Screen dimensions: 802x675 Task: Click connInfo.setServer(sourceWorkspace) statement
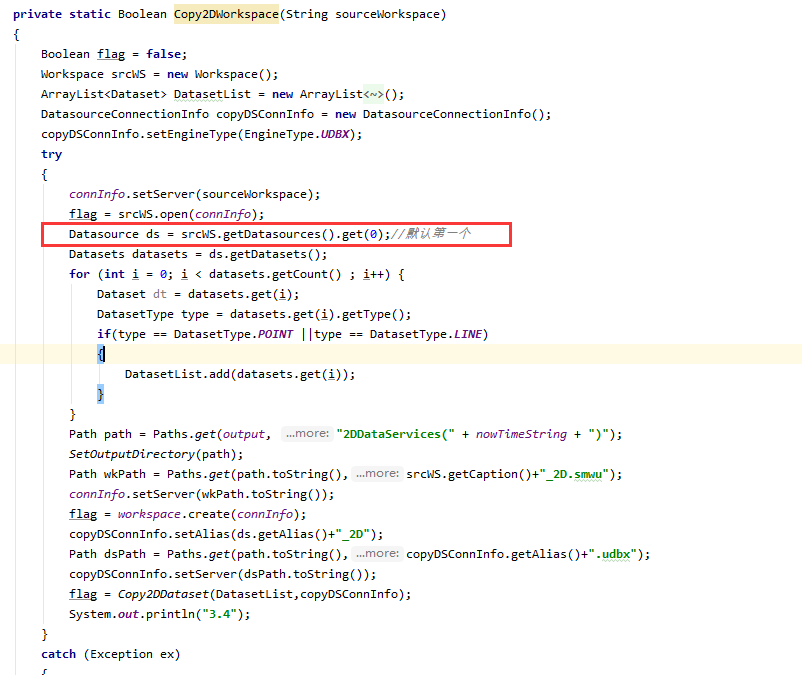click(x=194, y=194)
